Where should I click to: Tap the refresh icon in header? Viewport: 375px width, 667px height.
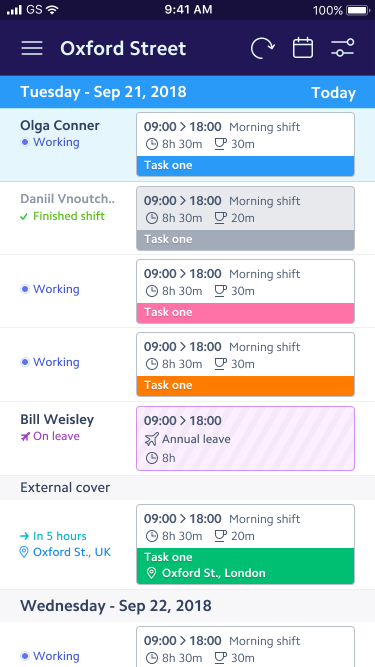[x=262, y=48]
